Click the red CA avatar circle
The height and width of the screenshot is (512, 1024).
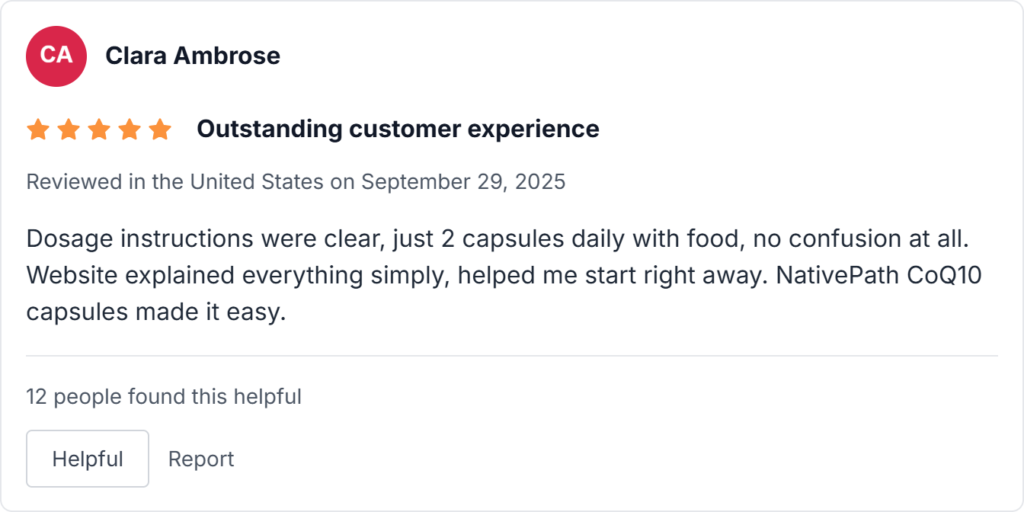click(x=56, y=56)
